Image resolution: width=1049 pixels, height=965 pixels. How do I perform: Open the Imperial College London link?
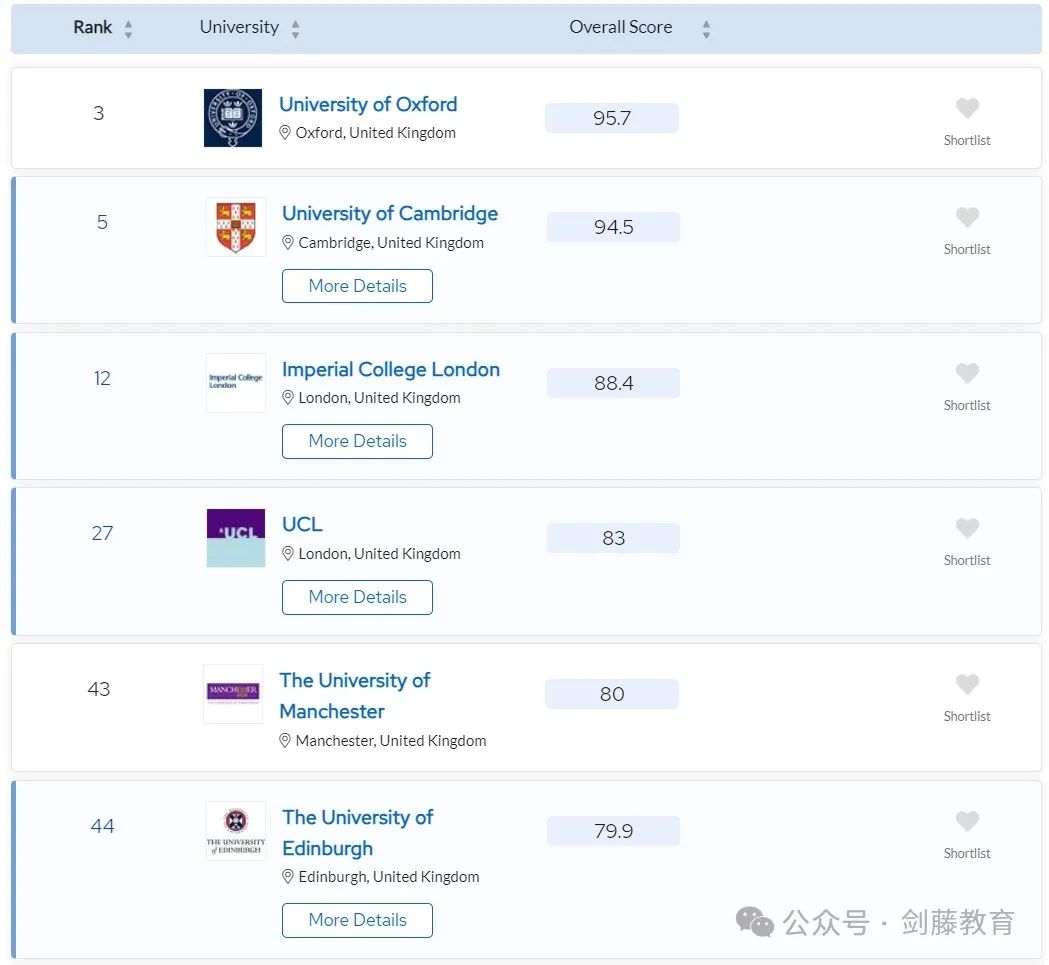(x=391, y=369)
